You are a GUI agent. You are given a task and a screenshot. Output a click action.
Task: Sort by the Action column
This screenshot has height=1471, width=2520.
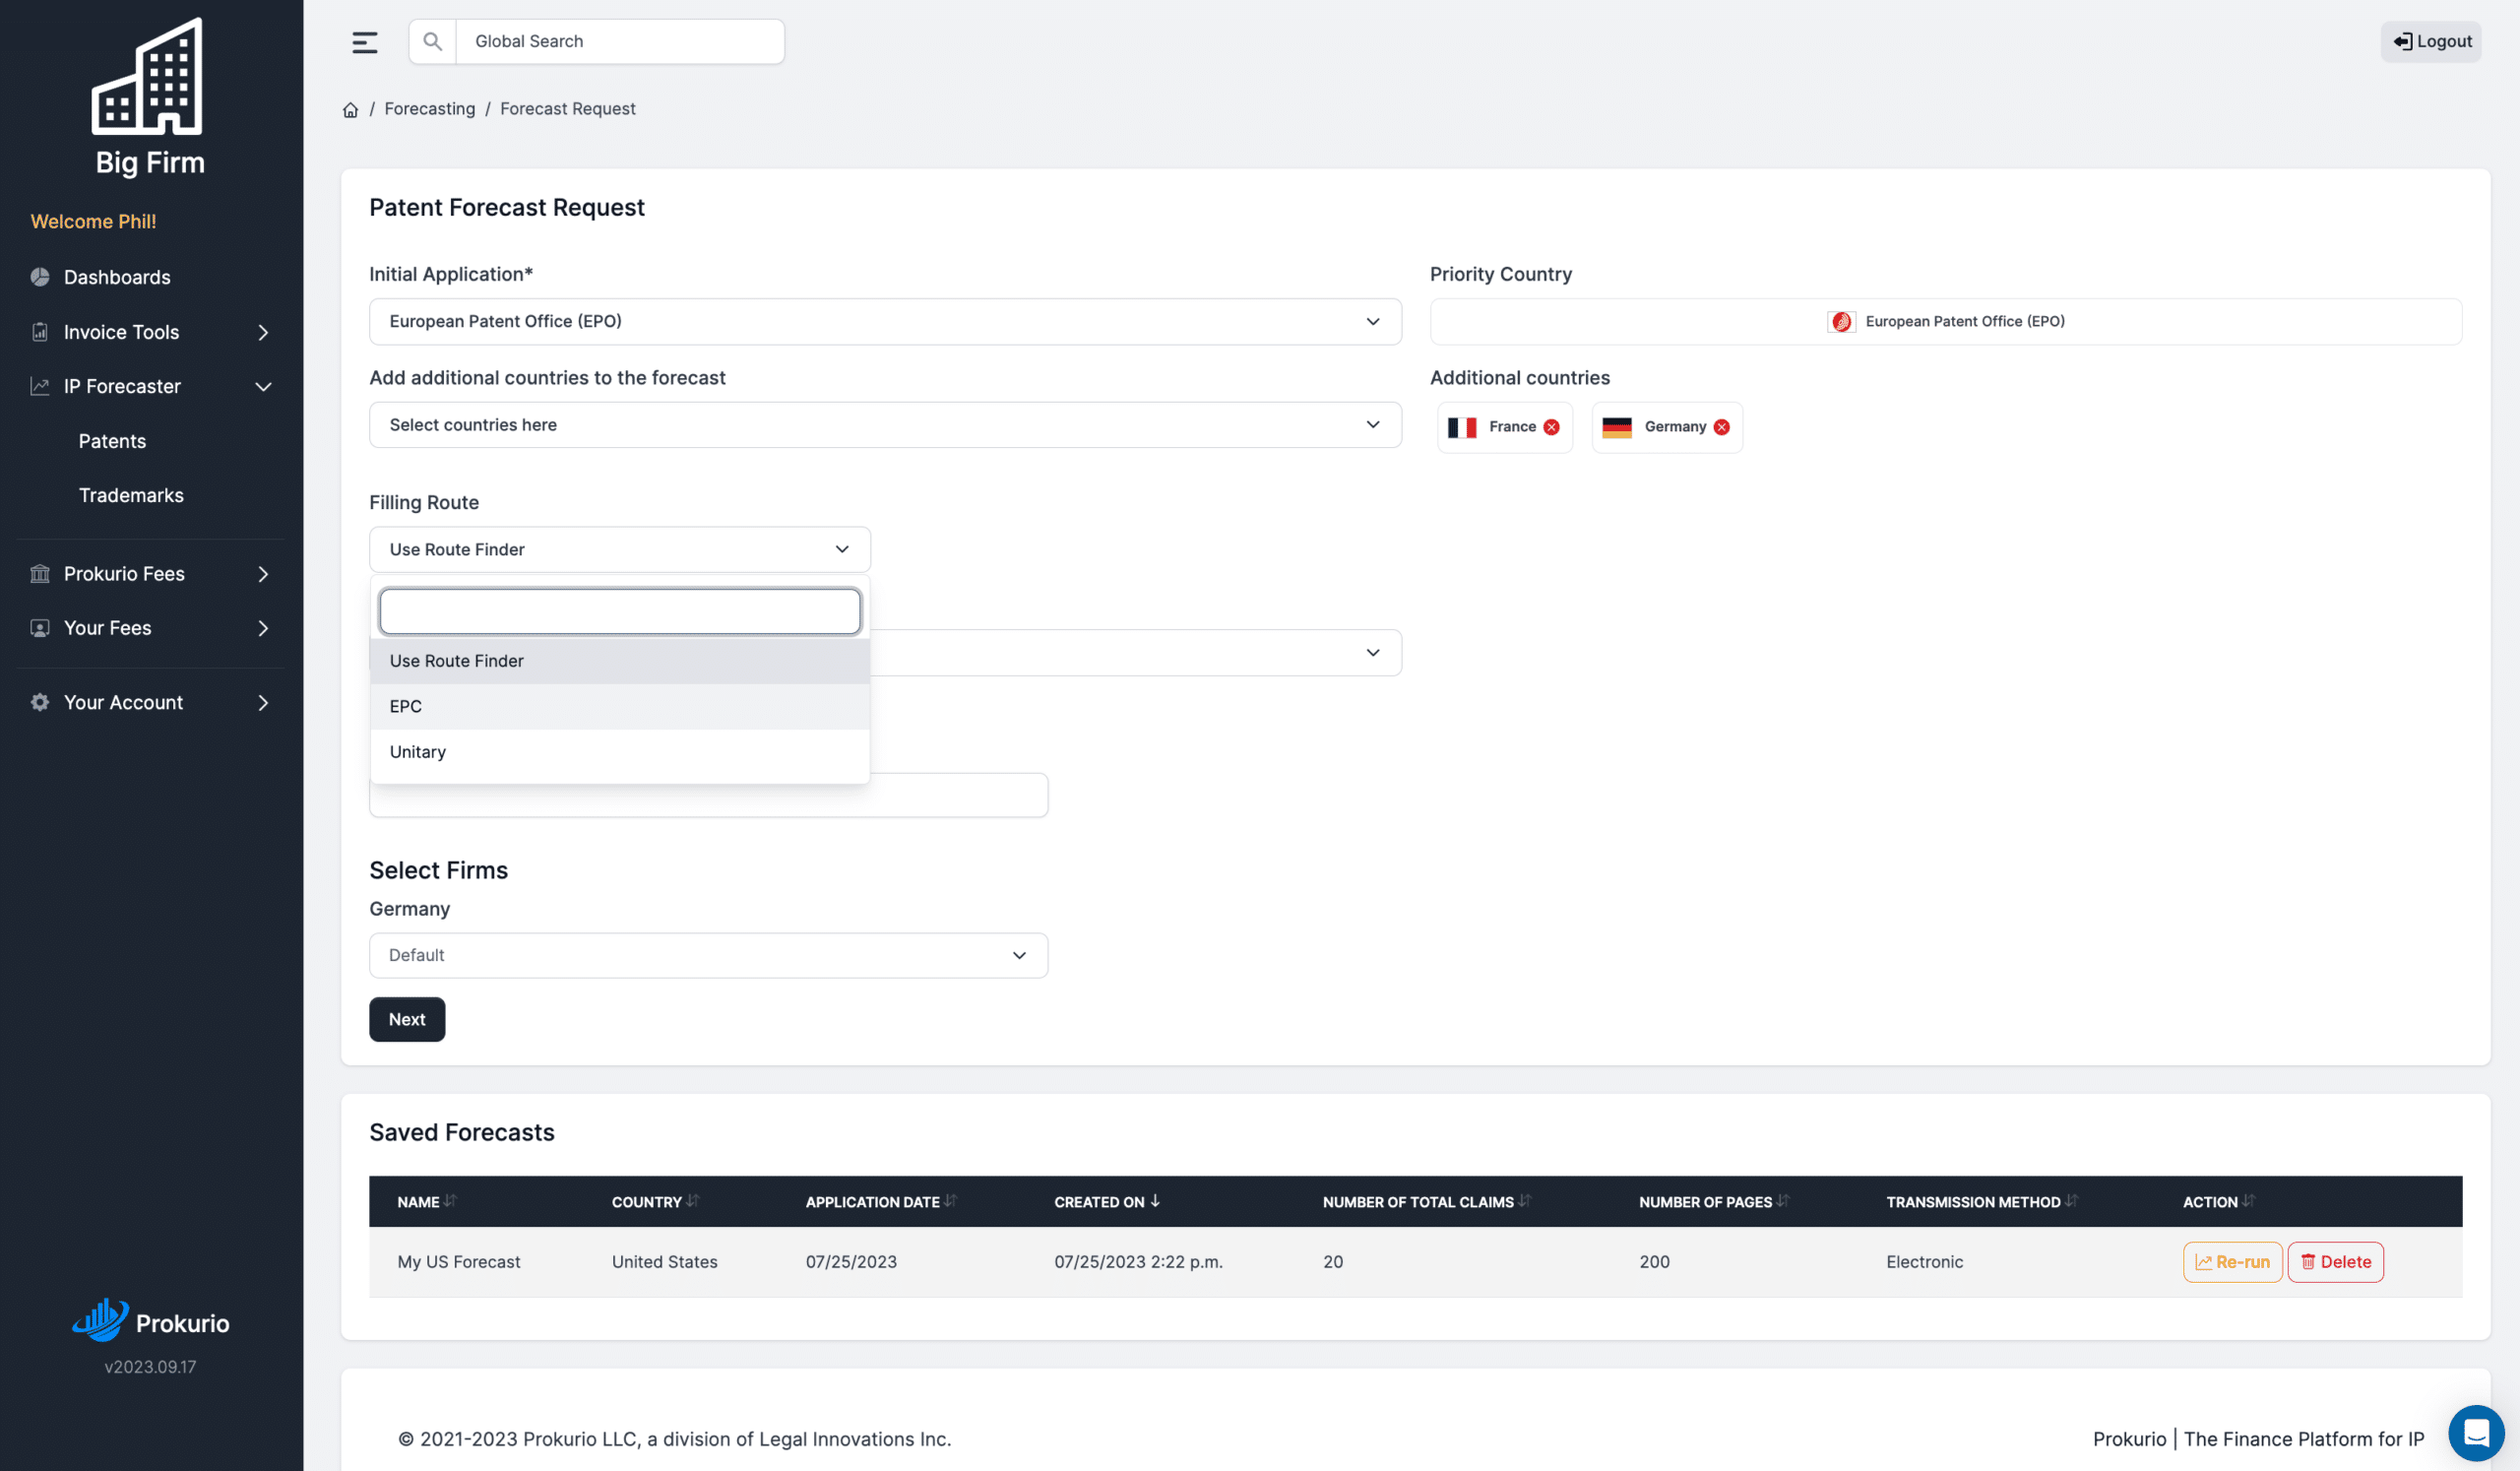click(x=2248, y=1201)
